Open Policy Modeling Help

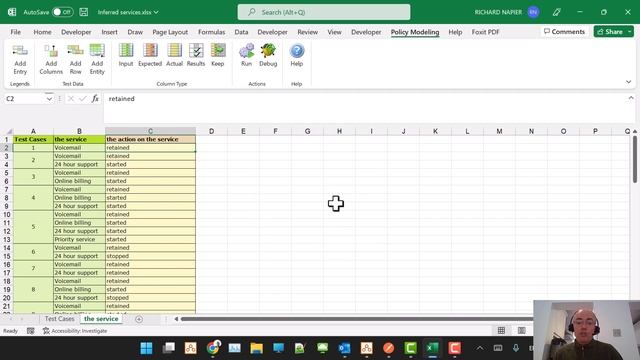[x=297, y=55]
